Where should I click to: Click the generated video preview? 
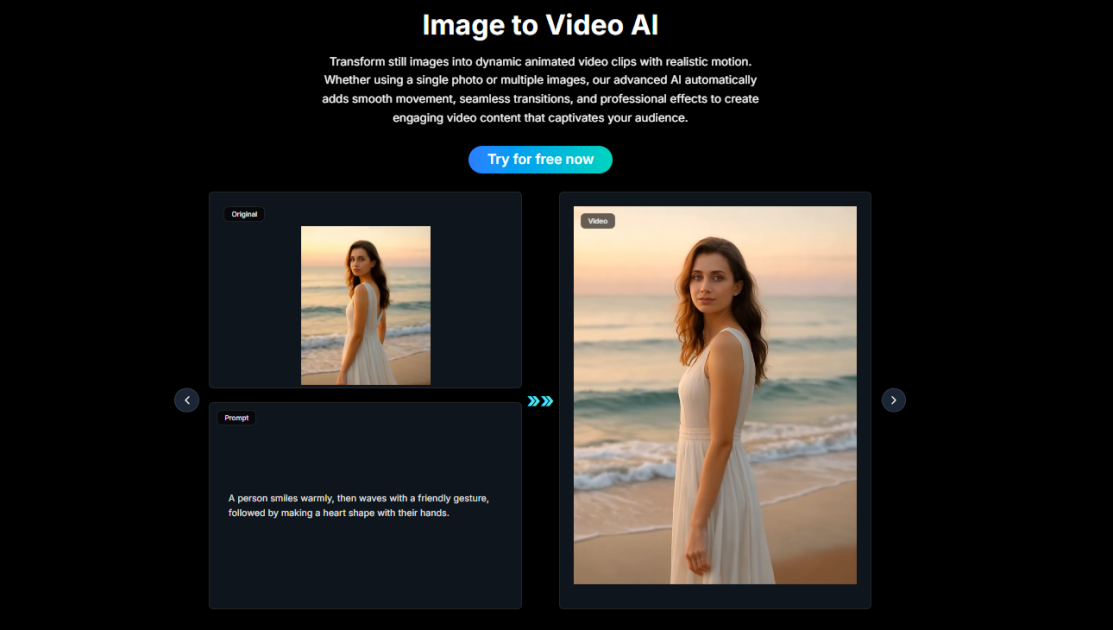click(715, 394)
